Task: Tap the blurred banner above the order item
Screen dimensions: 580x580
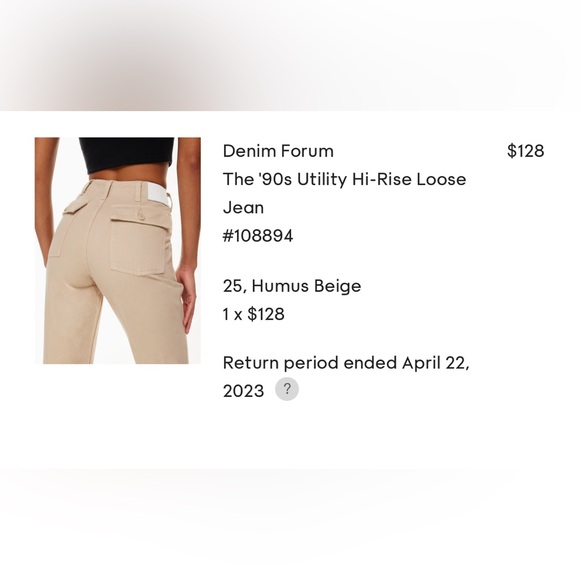Action: click(x=290, y=55)
